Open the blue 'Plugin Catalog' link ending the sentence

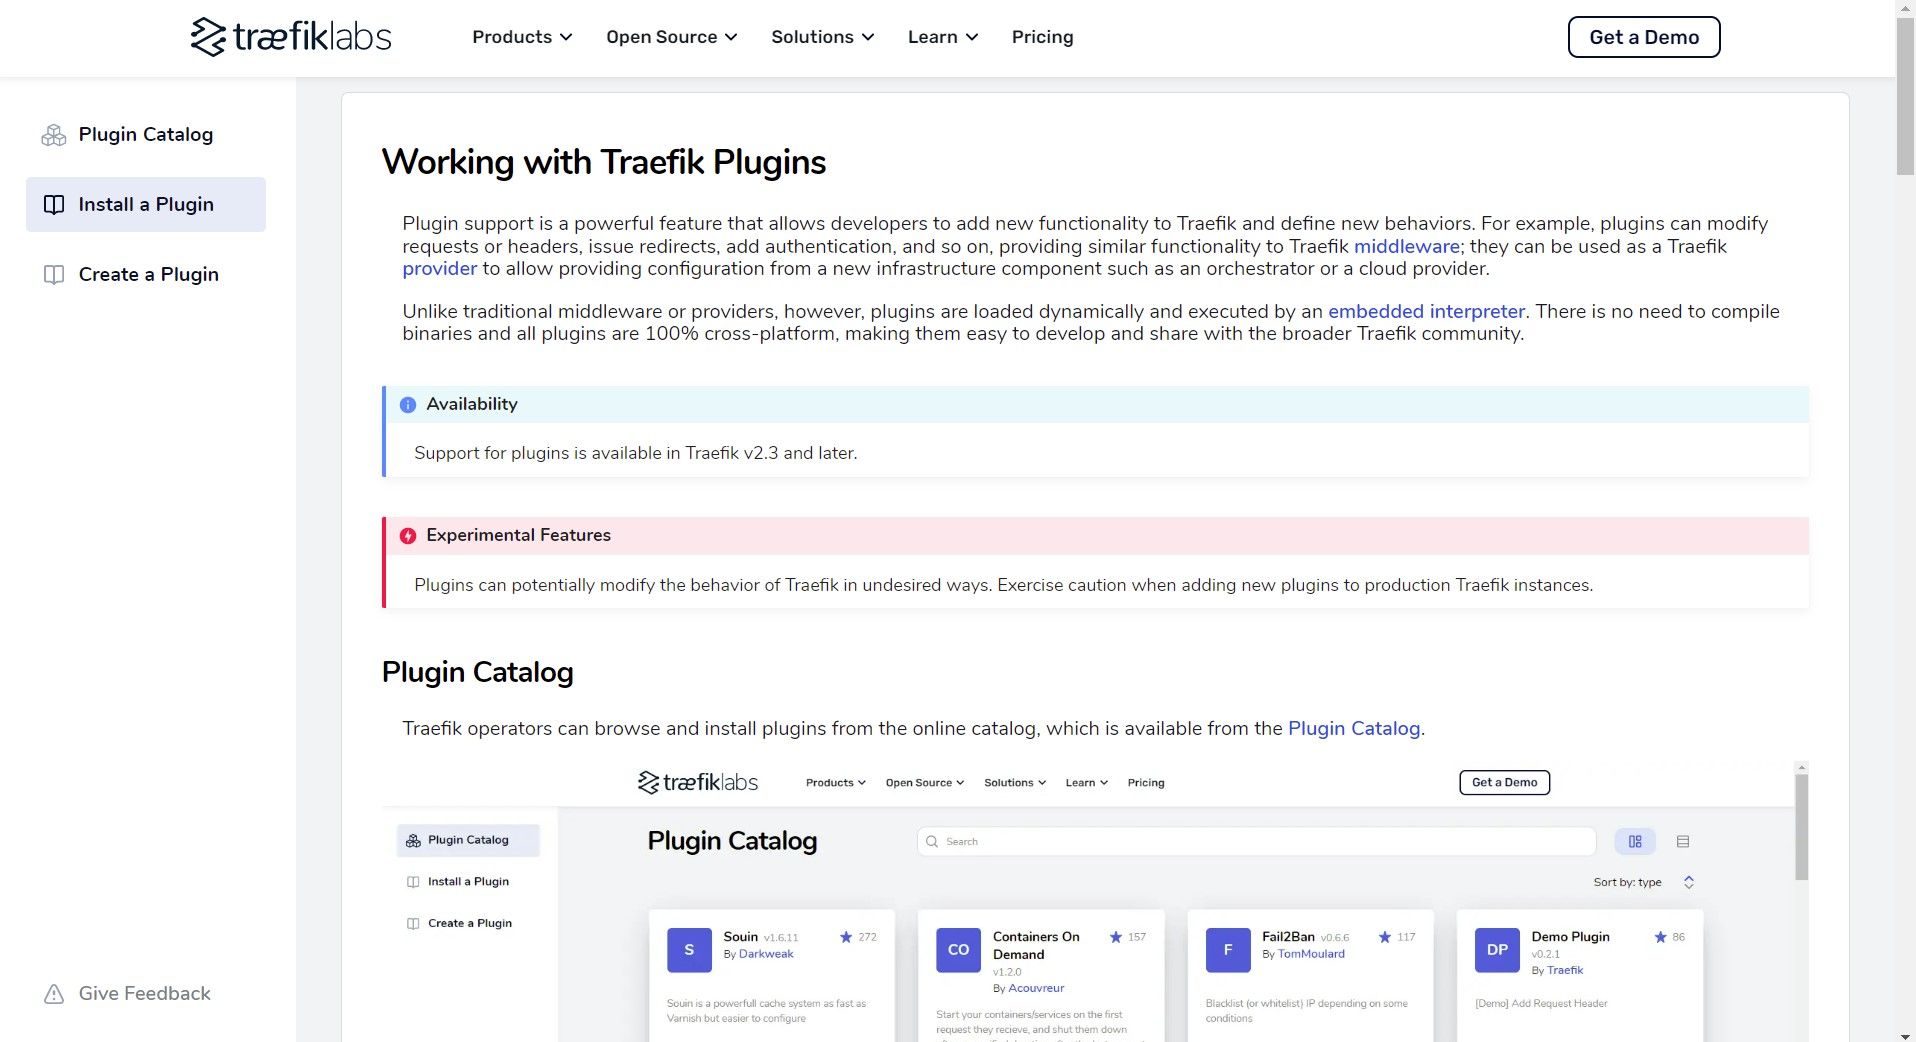click(x=1354, y=728)
